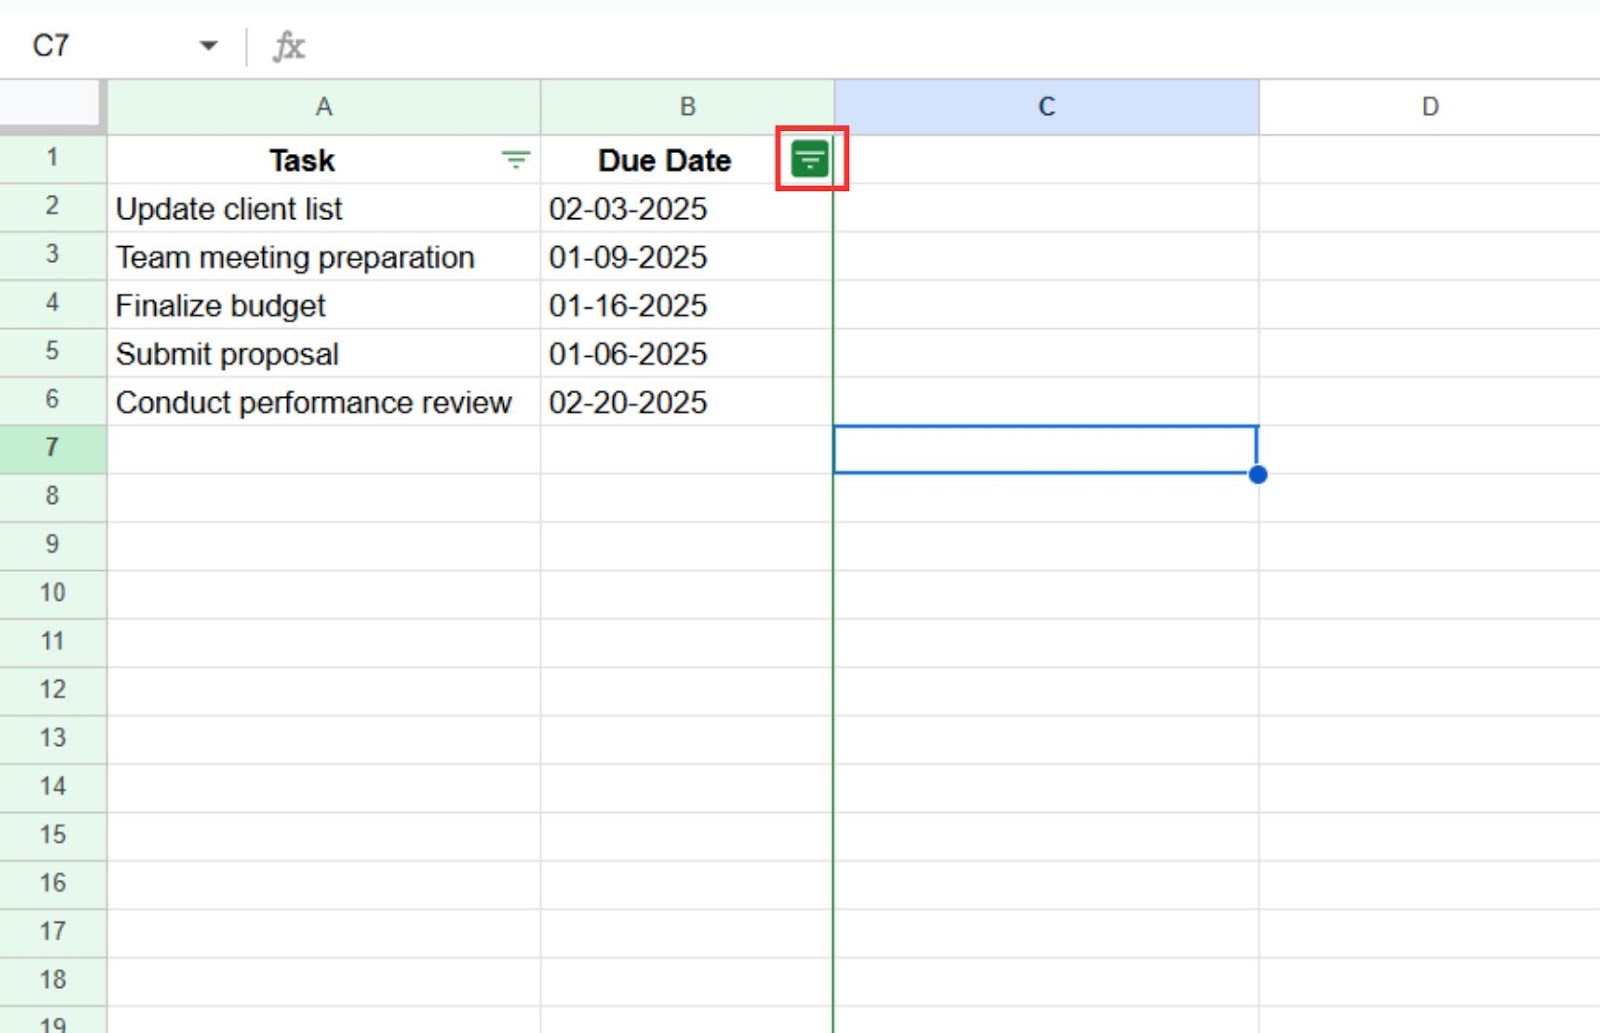
Task: Click the active green filter icon on Due Date
Action: point(810,158)
